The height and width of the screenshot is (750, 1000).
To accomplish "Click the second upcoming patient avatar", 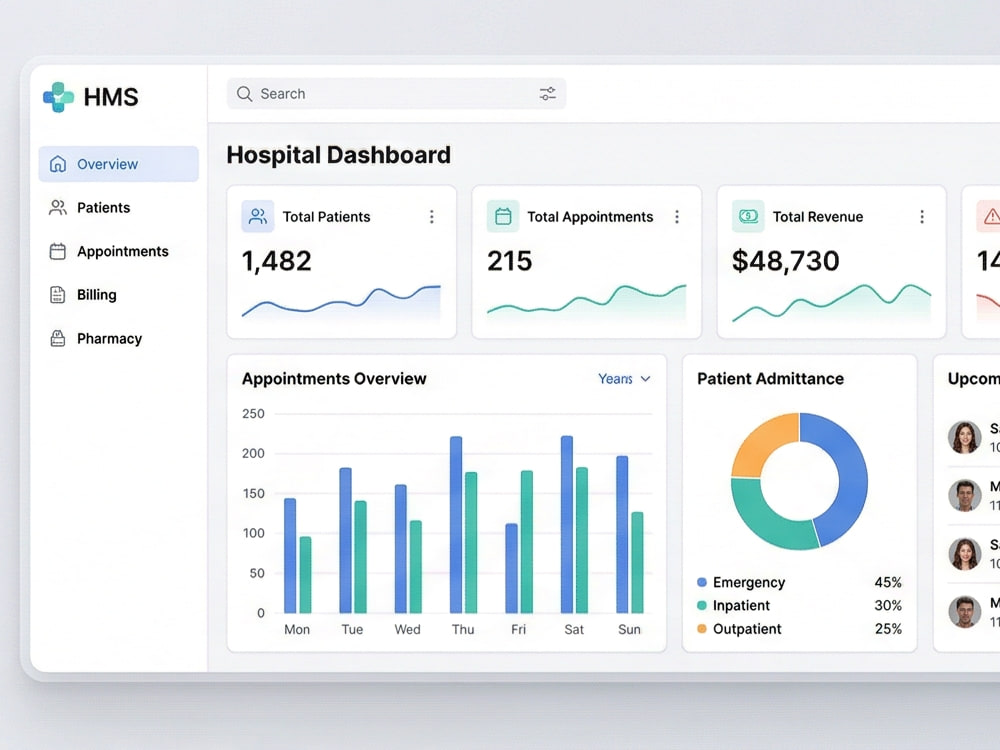I will click(964, 496).
